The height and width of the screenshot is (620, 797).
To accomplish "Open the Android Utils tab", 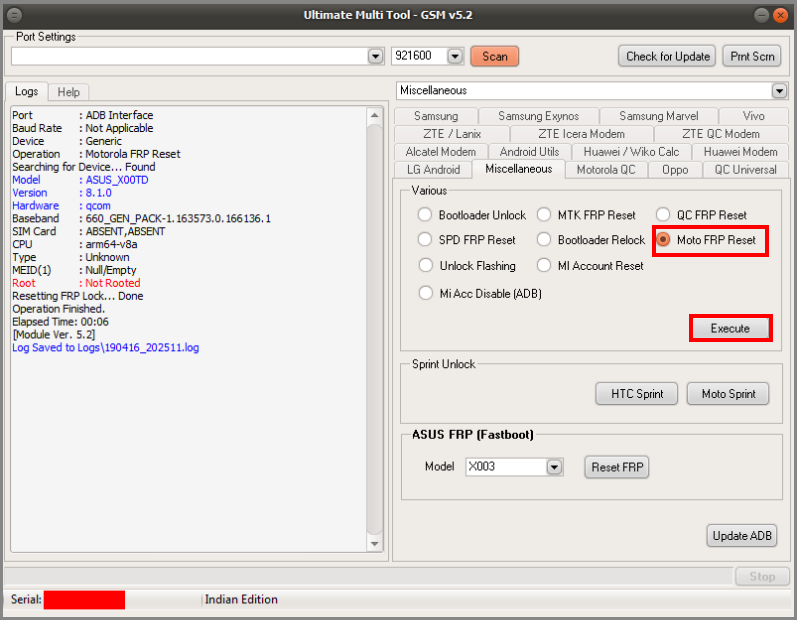I will pos(529,151).
